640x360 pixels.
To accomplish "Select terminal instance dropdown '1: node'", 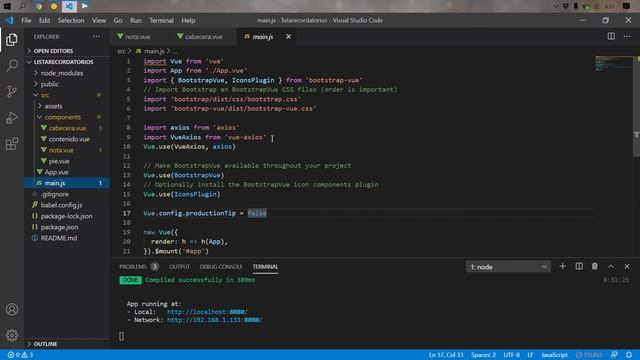I will (x=508, y=267).
